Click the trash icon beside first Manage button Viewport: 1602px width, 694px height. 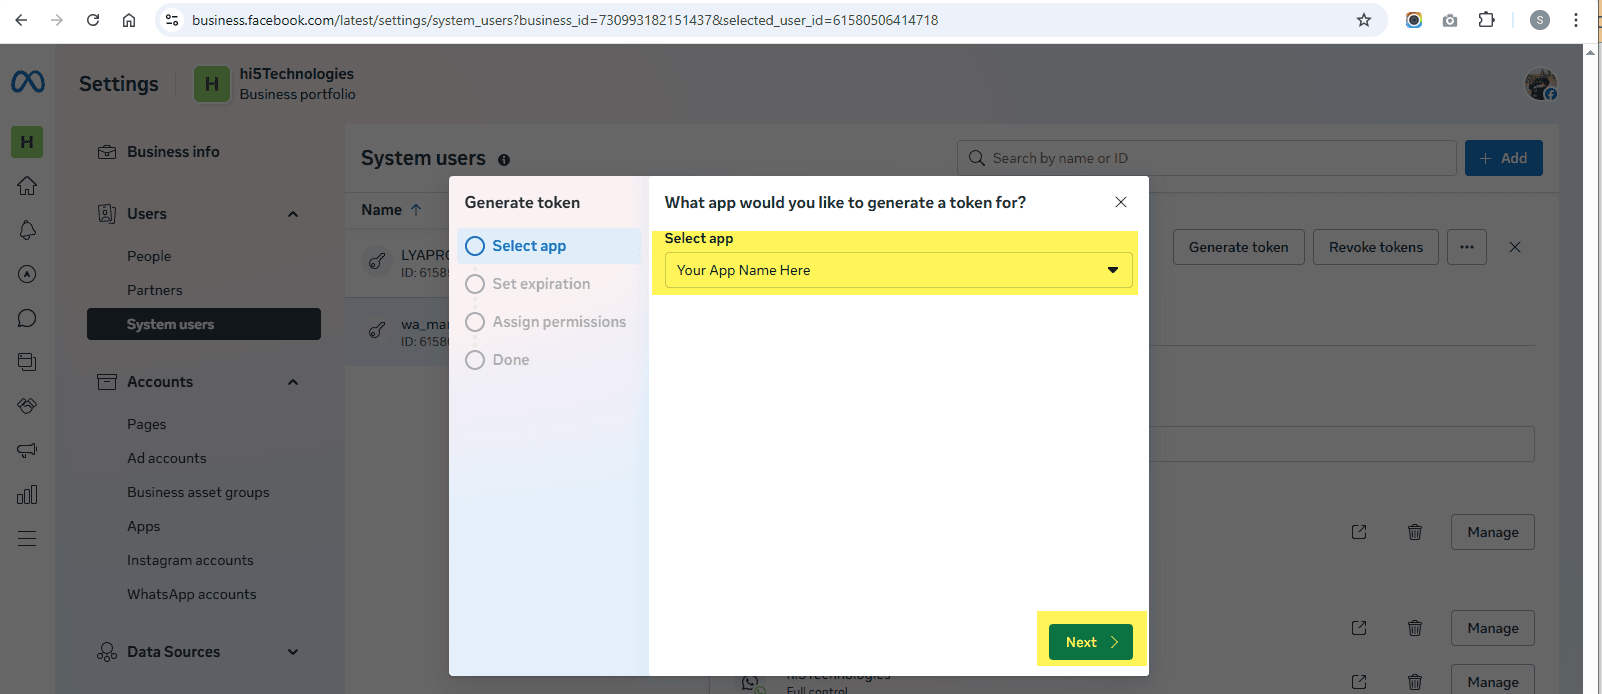pyautogui.click(x=1415, y=532)
